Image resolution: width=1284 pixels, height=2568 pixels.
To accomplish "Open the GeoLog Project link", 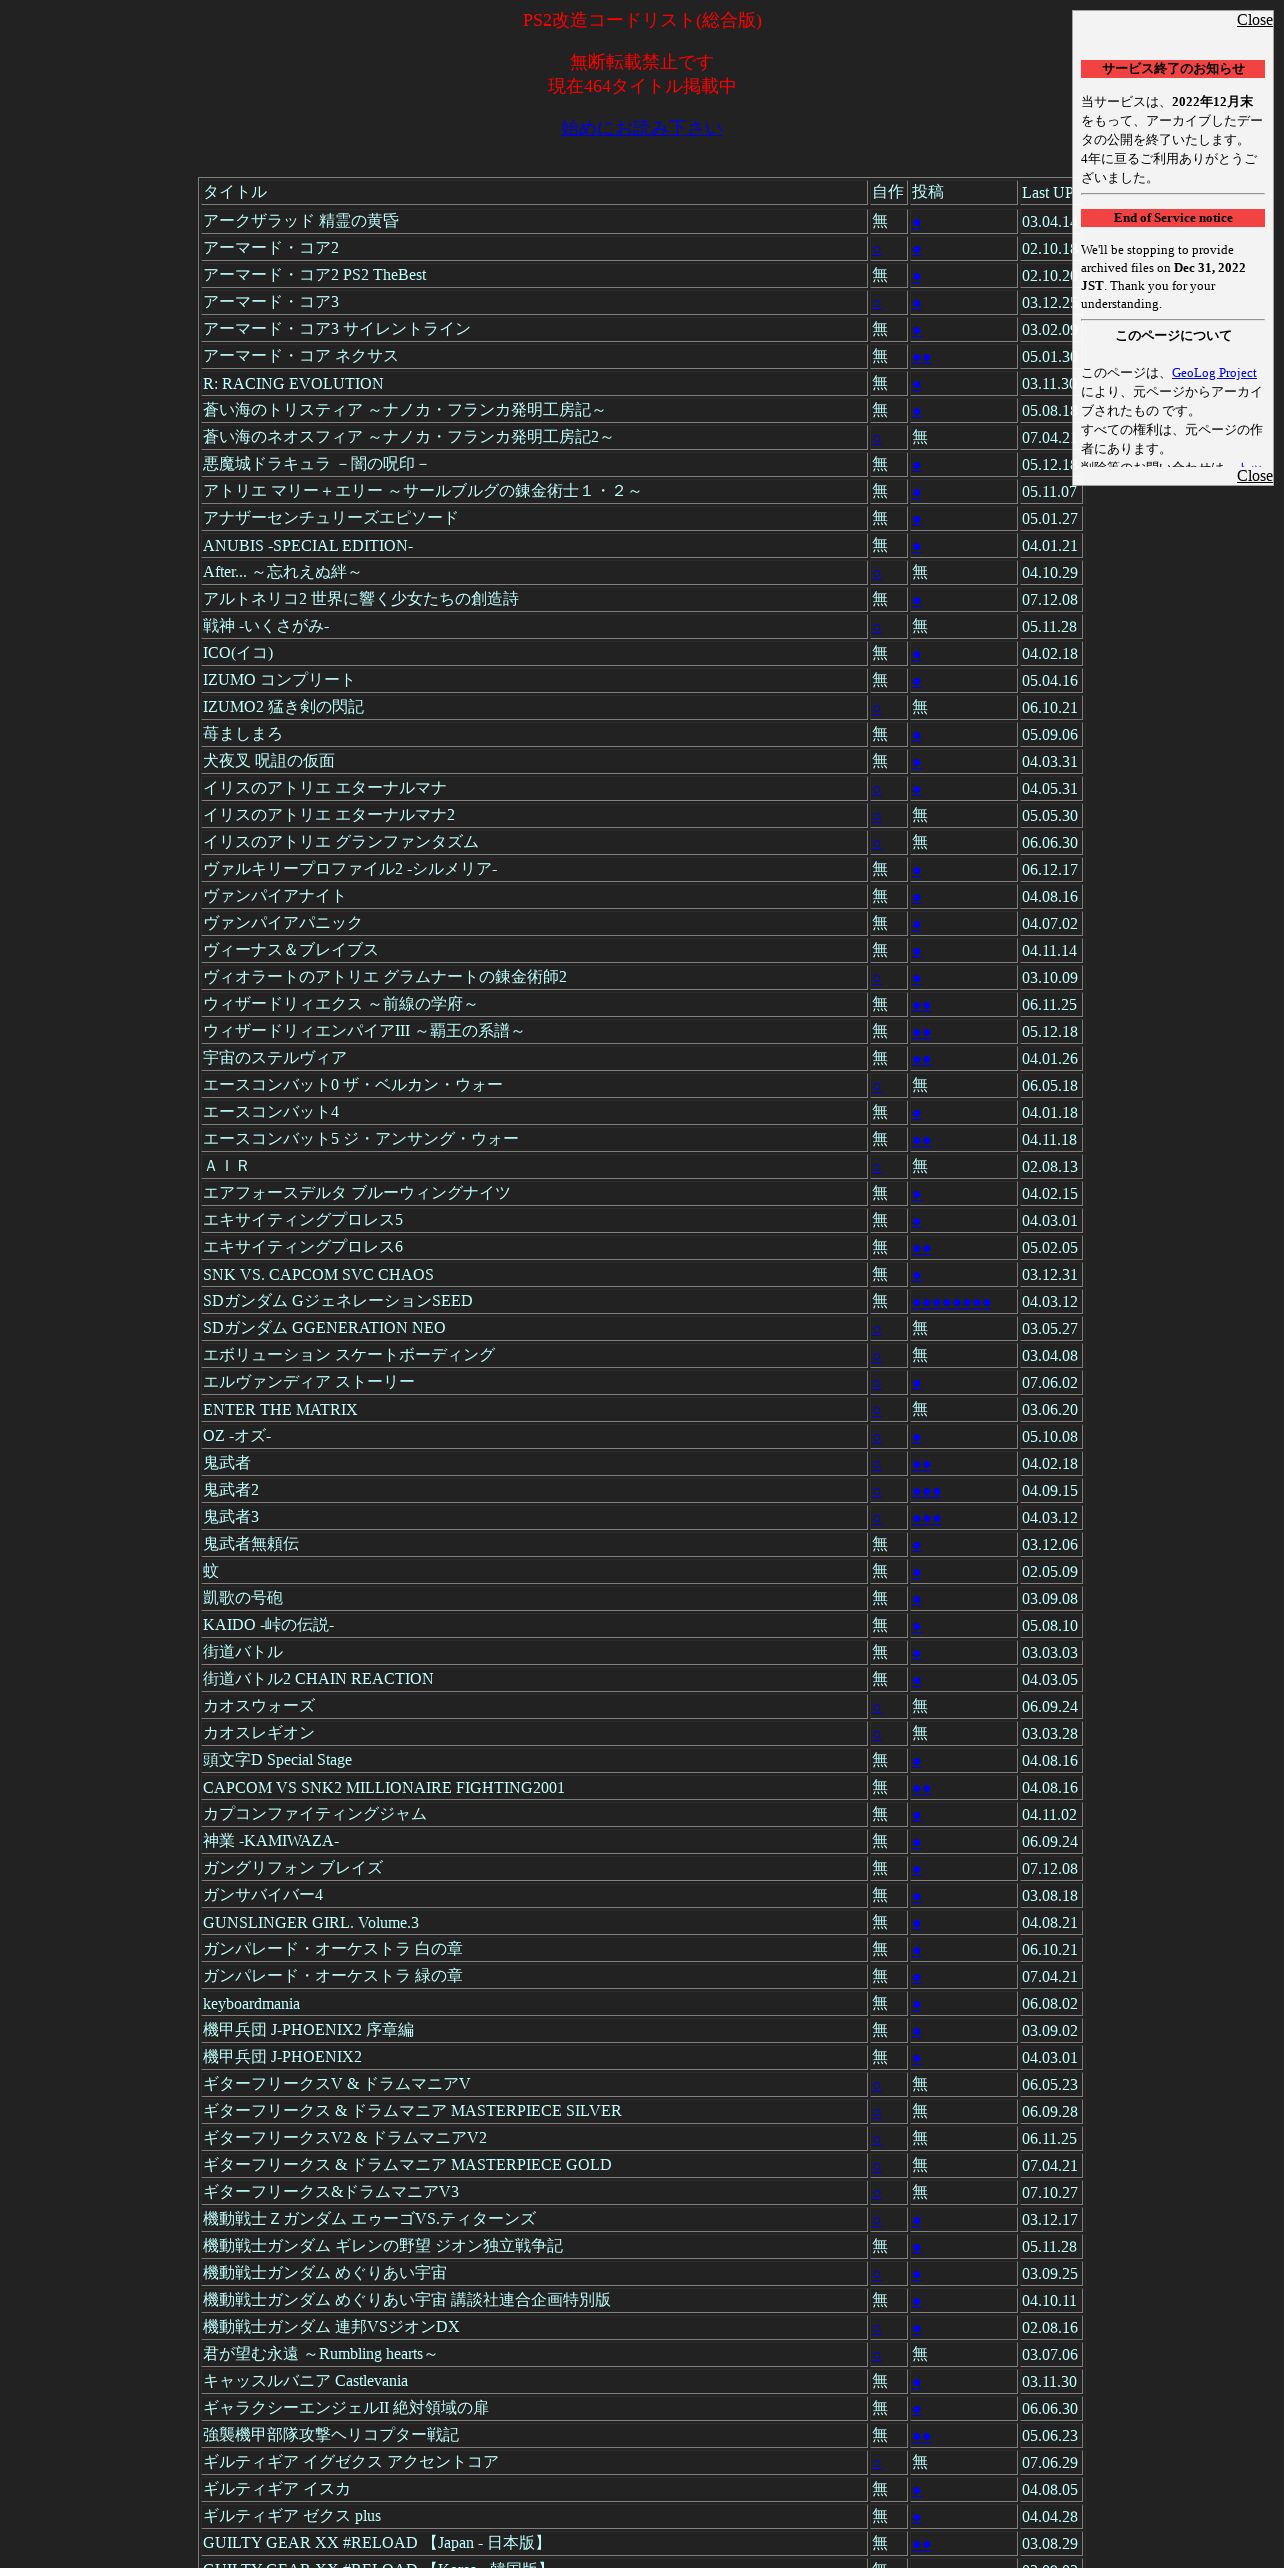I will click(1214, 373).
